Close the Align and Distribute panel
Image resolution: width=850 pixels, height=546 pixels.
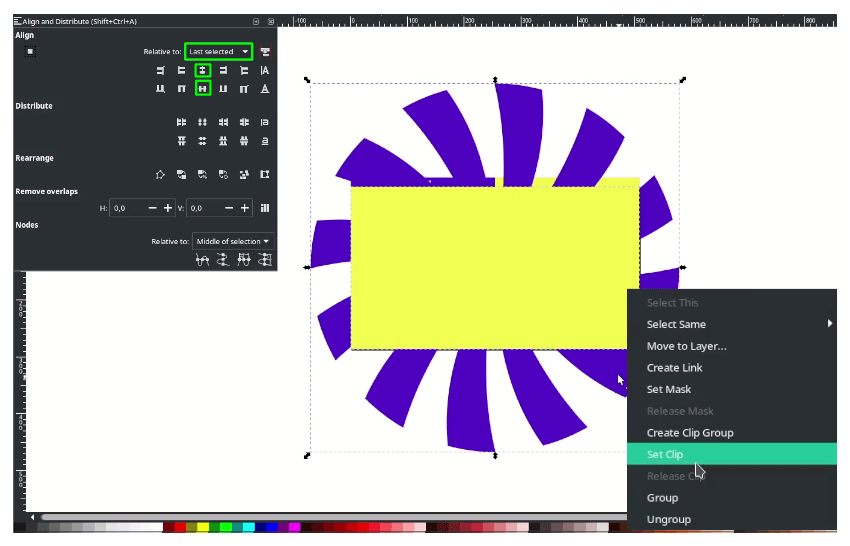tap(271, 22)
